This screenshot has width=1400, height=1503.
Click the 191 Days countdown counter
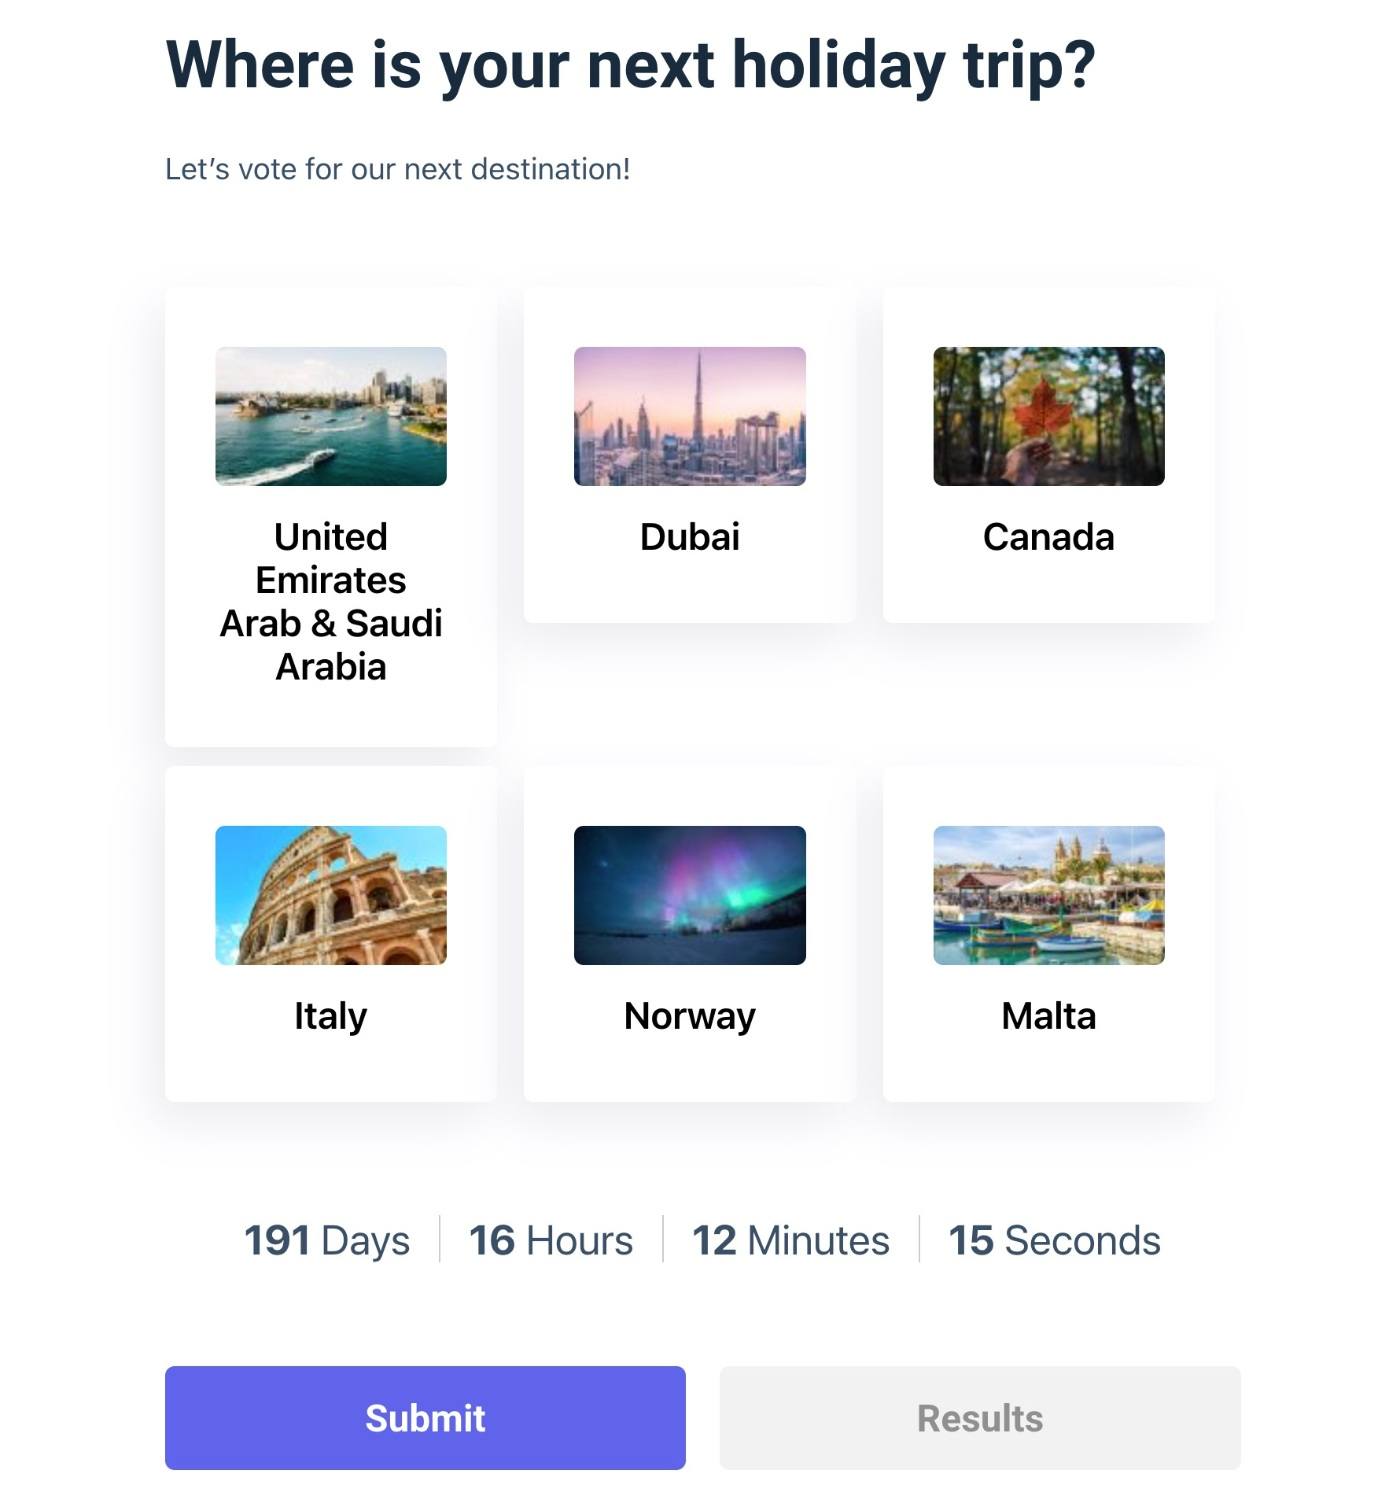tap(327, 1240)
